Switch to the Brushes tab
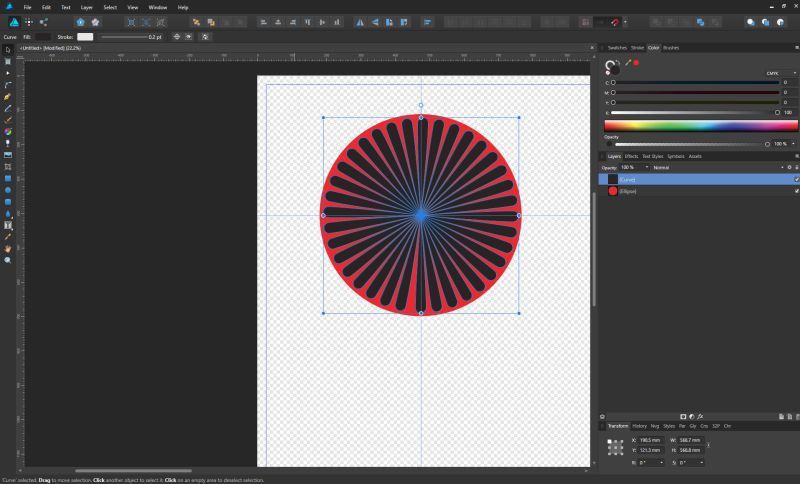Viewport: 800px width, 484px height. click(x=671, y=48)
